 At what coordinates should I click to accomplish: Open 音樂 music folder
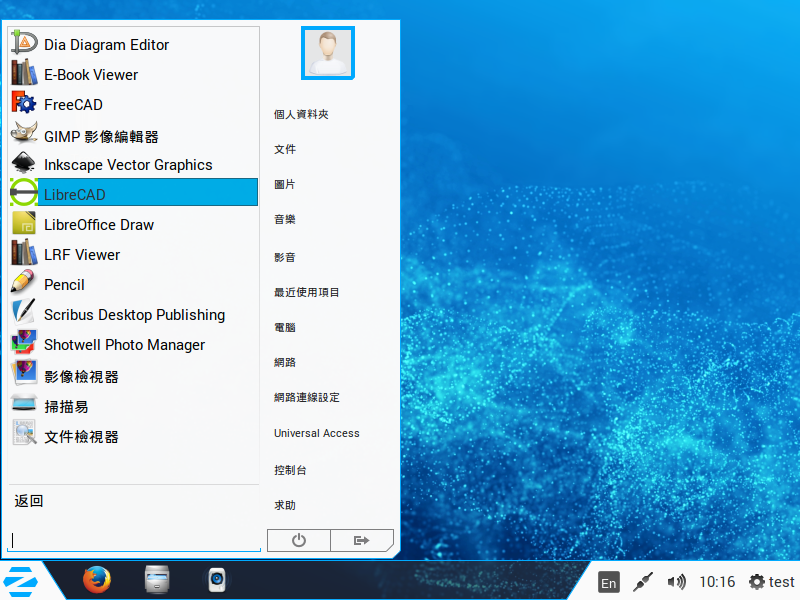[x=285, y=220]
